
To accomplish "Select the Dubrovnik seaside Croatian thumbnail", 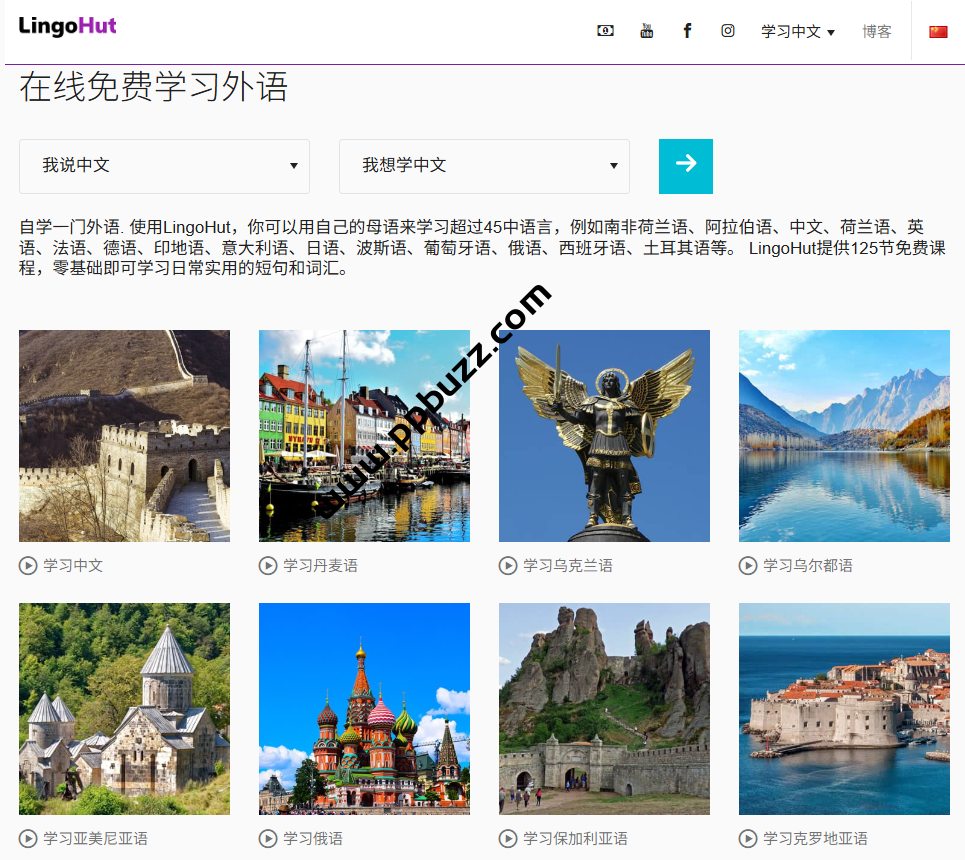I will pos(844,709).
